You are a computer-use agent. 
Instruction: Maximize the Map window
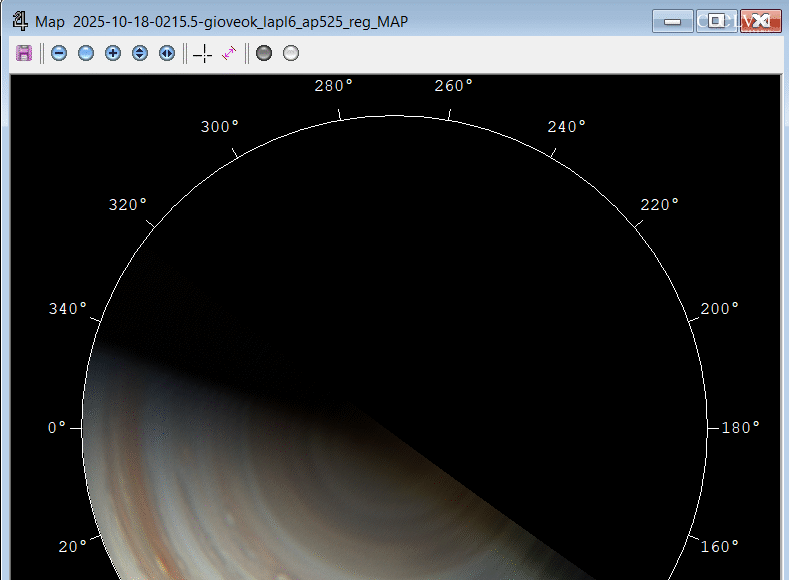pyautogui.click(x=716, y=21)
